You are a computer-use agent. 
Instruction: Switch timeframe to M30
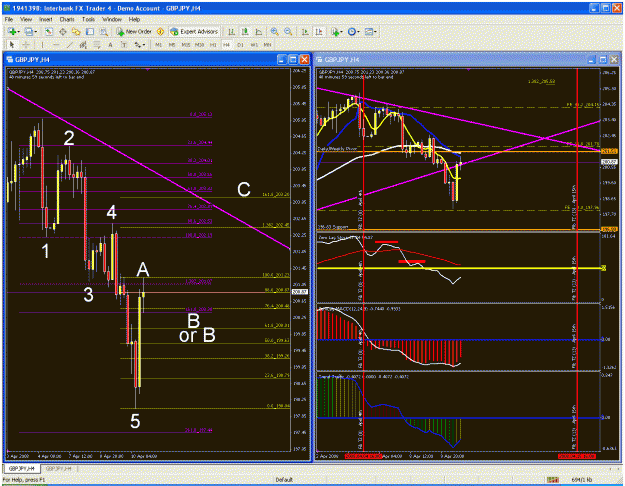199,45
